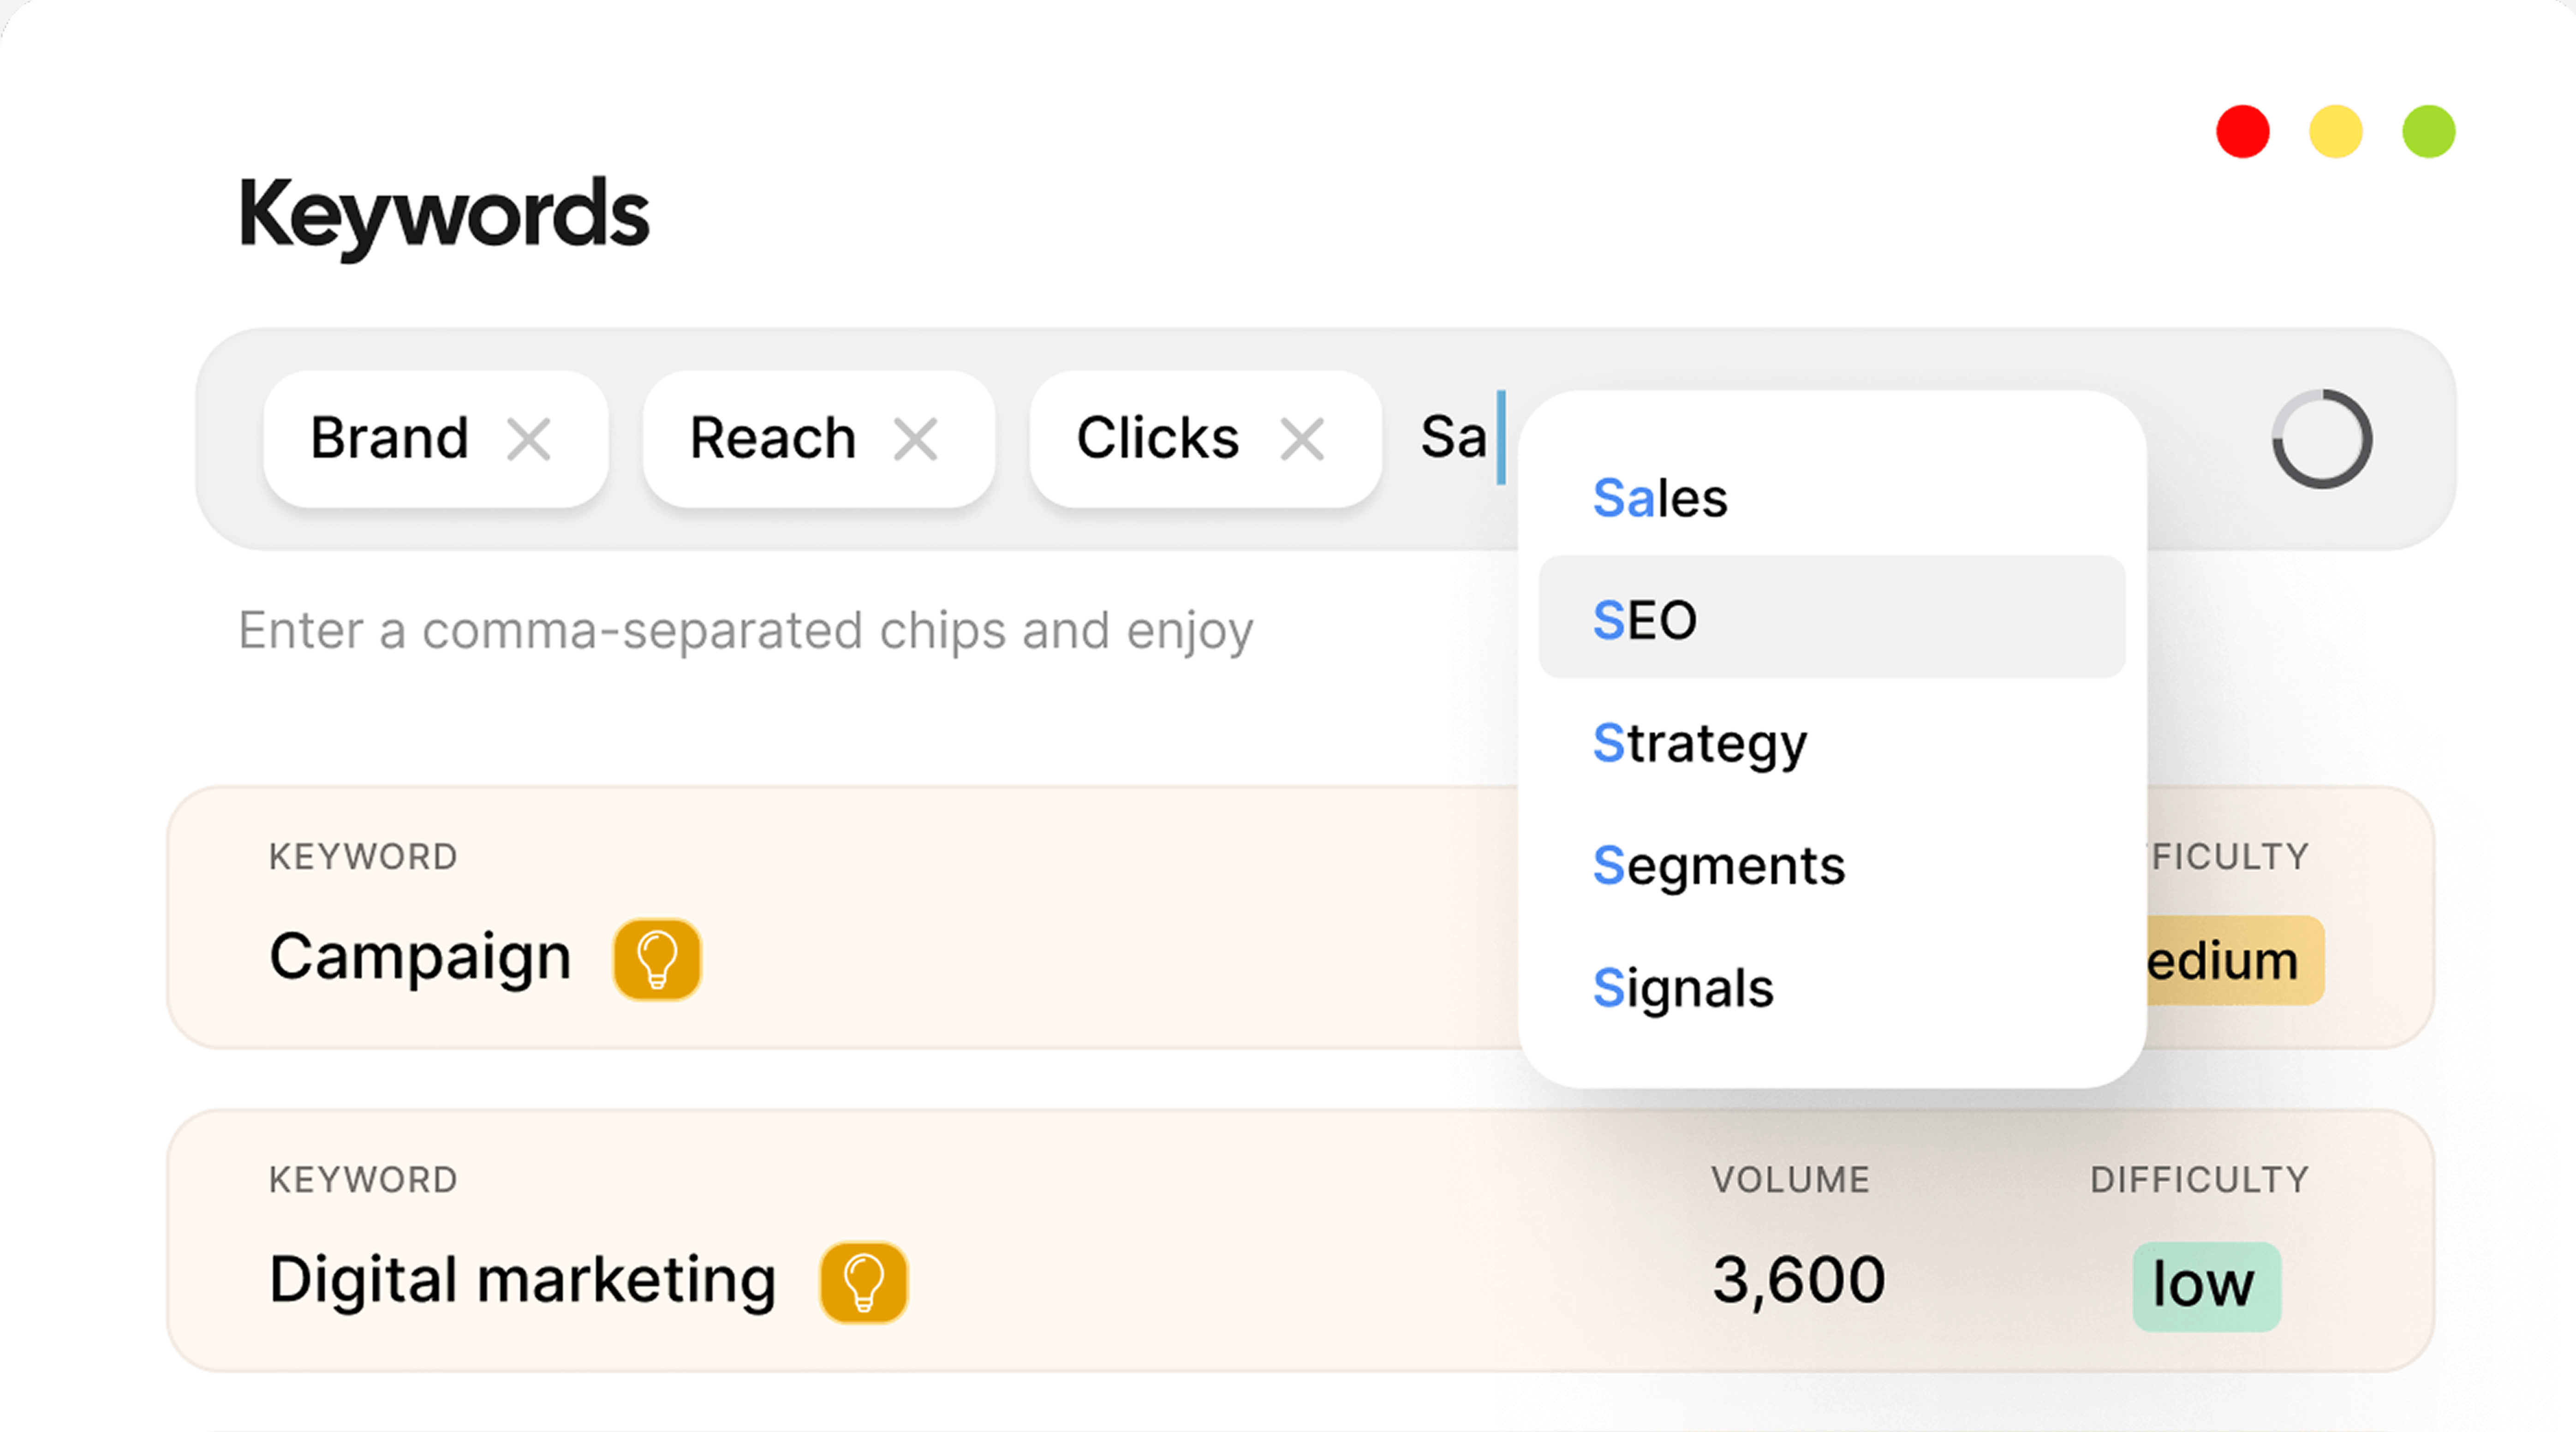Viewport: 2576px width, 1432px height.
Task: Click the yellow window dot
Action: point(2335,131)
